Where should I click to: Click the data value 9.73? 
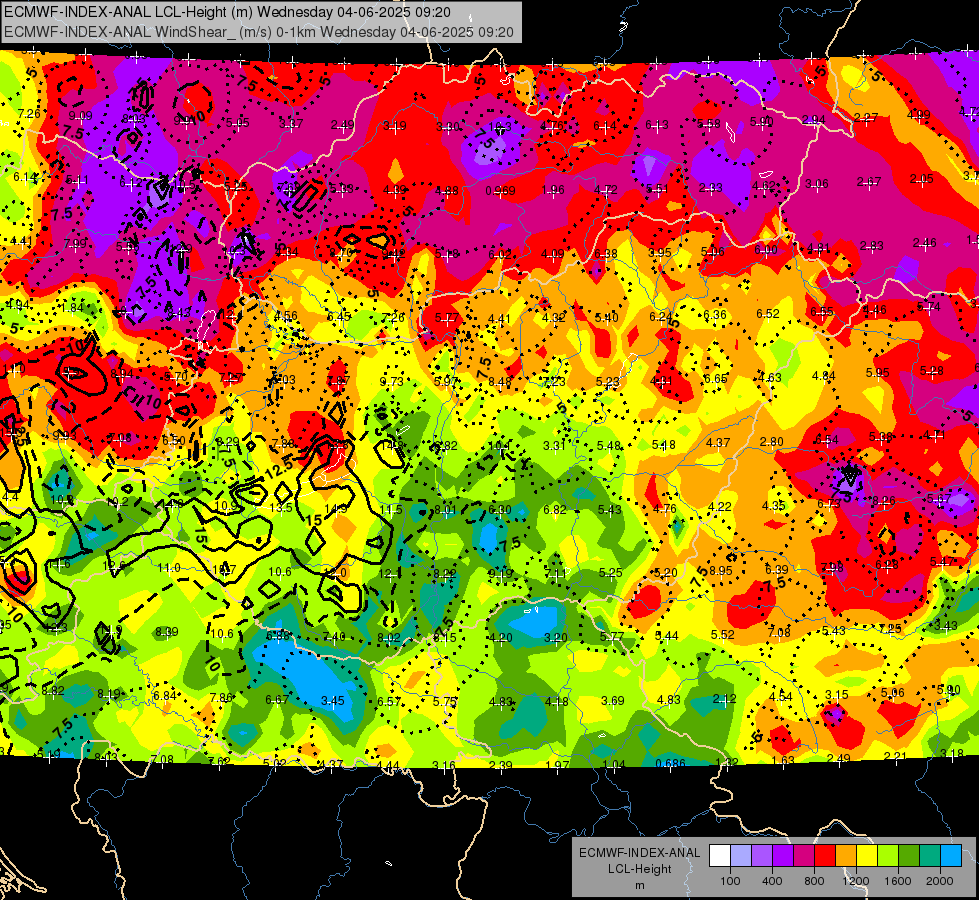coord(391,382)
